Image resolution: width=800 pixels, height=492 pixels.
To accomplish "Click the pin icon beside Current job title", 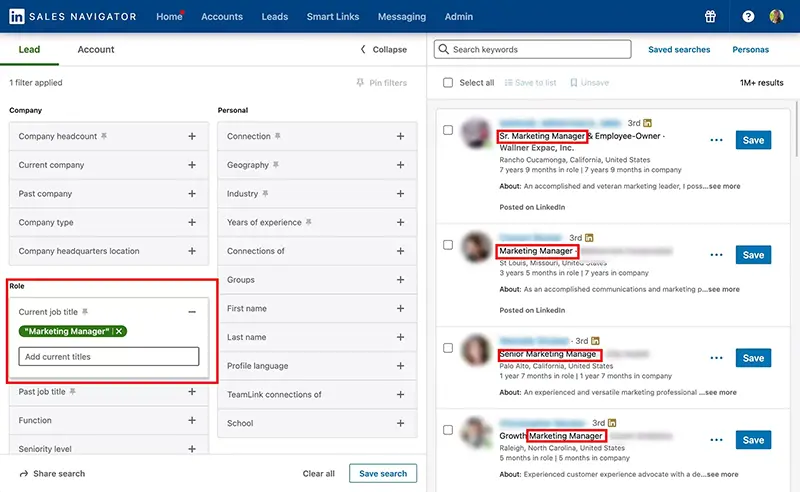I will [x=85, y=311].
